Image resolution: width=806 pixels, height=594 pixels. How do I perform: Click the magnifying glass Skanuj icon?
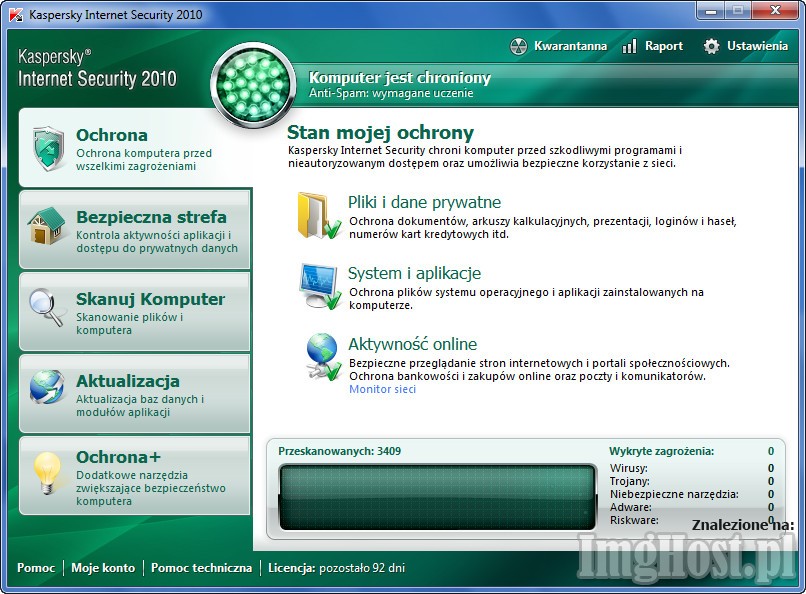[x=46, y=307]
